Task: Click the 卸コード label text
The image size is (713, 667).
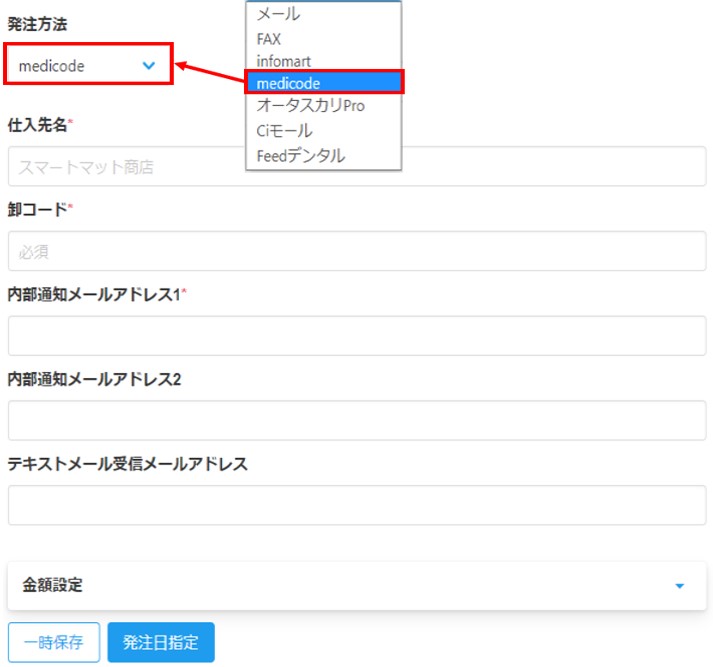Action: point(37,209)
